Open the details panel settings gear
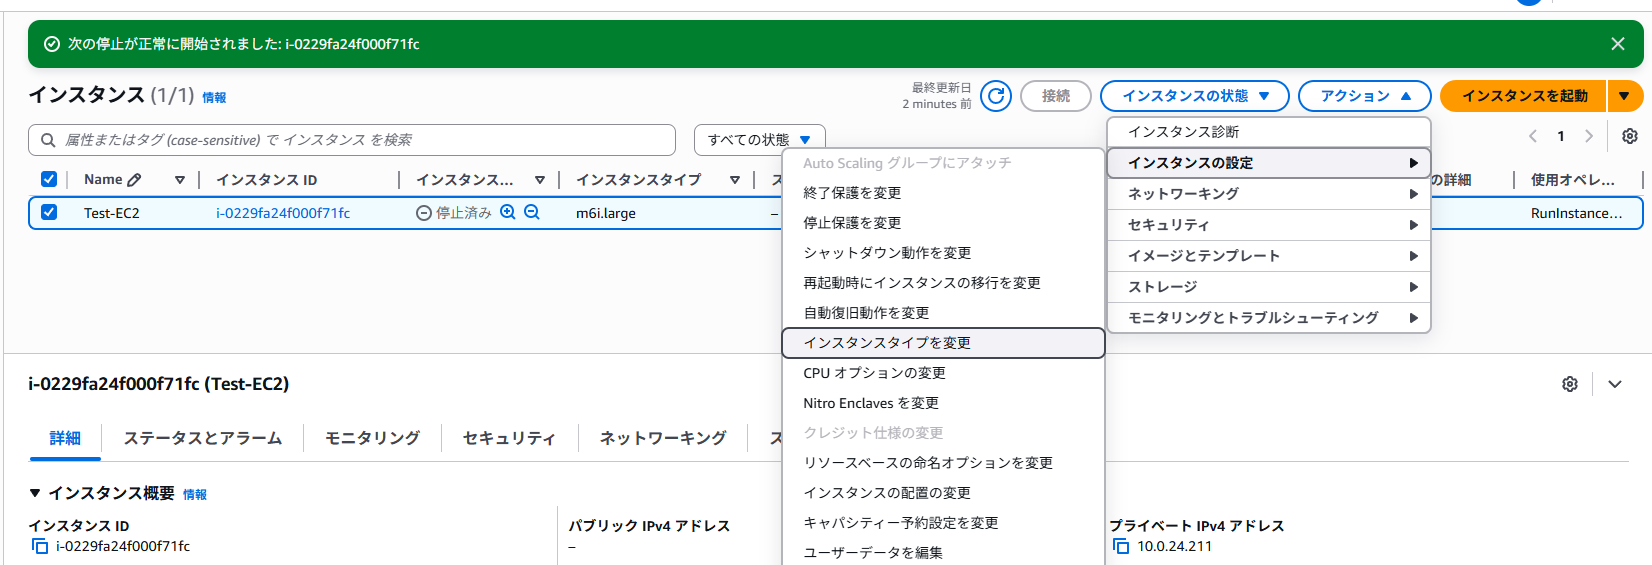This screenshot has height=565, width=1652. 1570,384
